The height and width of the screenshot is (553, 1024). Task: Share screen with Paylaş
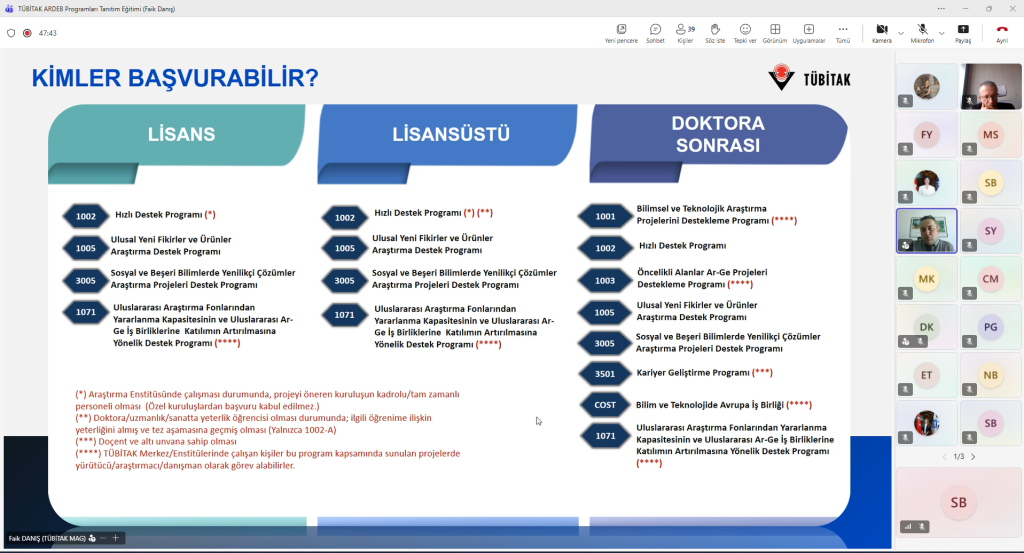point(963,33)
